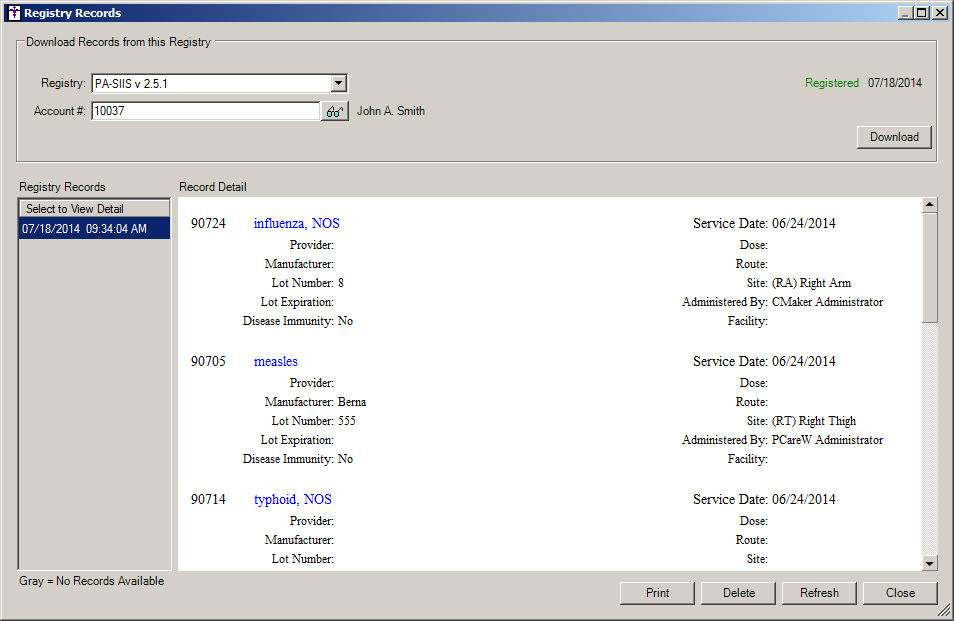Viewport: 954px width, 621px height.
Task: Maximize the Registry Records window
Action: click(x=922, y=13)
